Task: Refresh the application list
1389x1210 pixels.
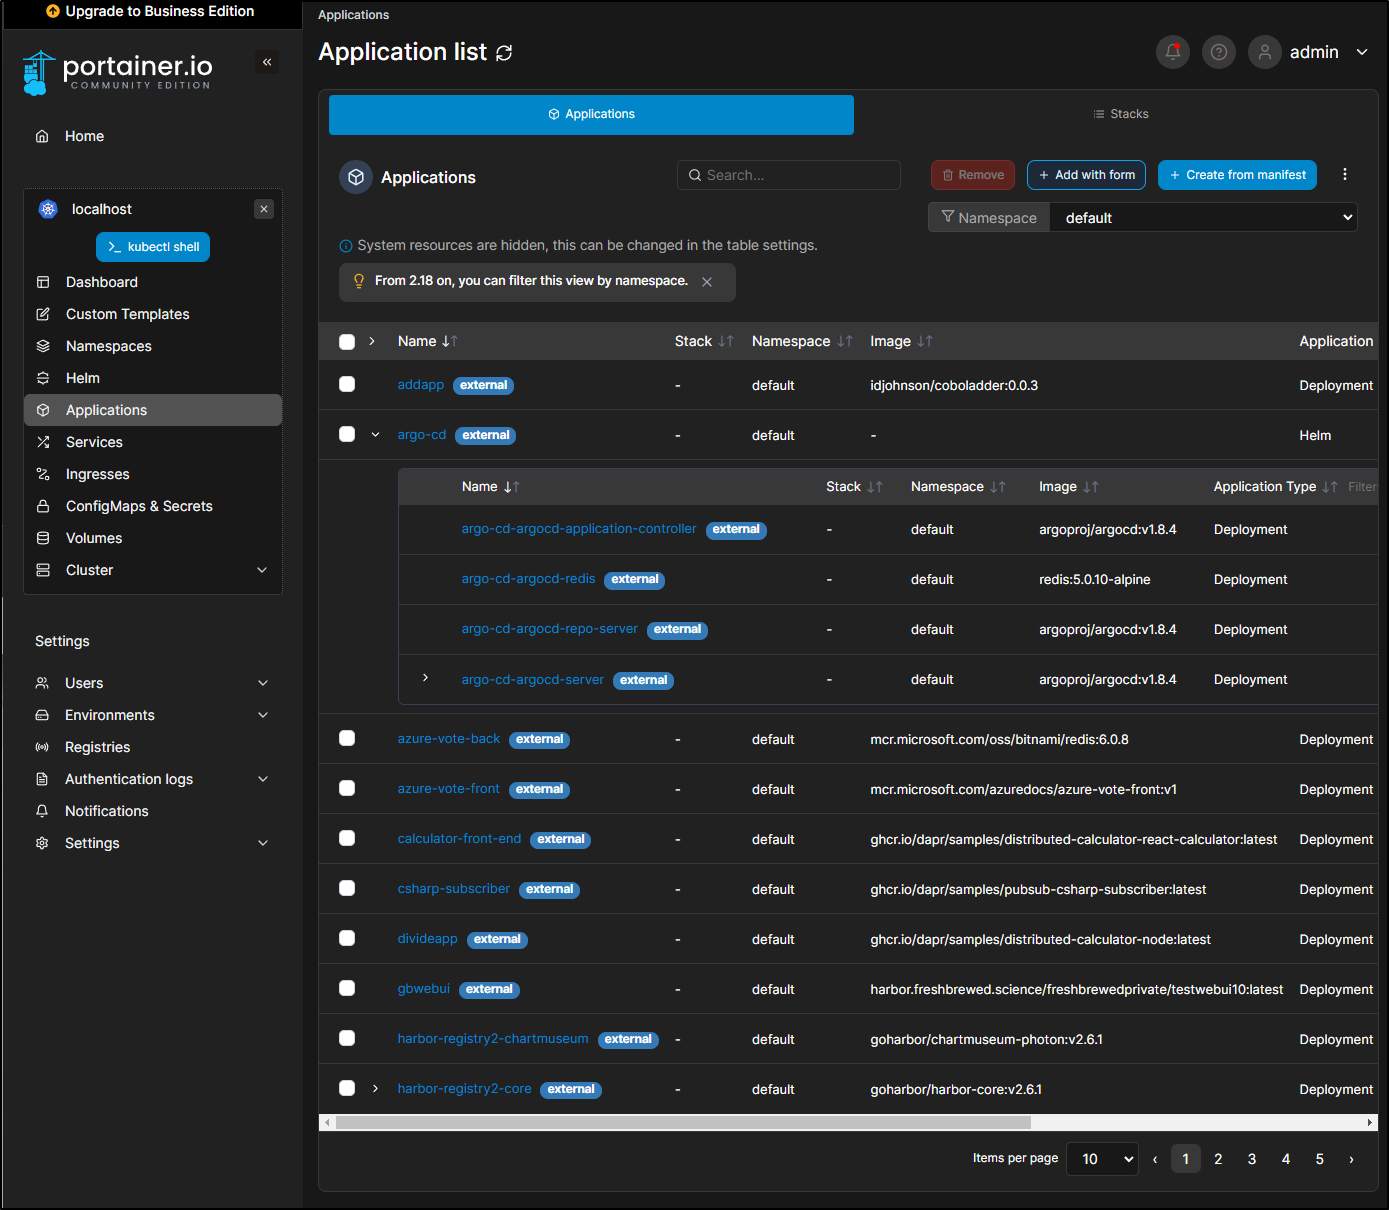Action: (504, 53)
